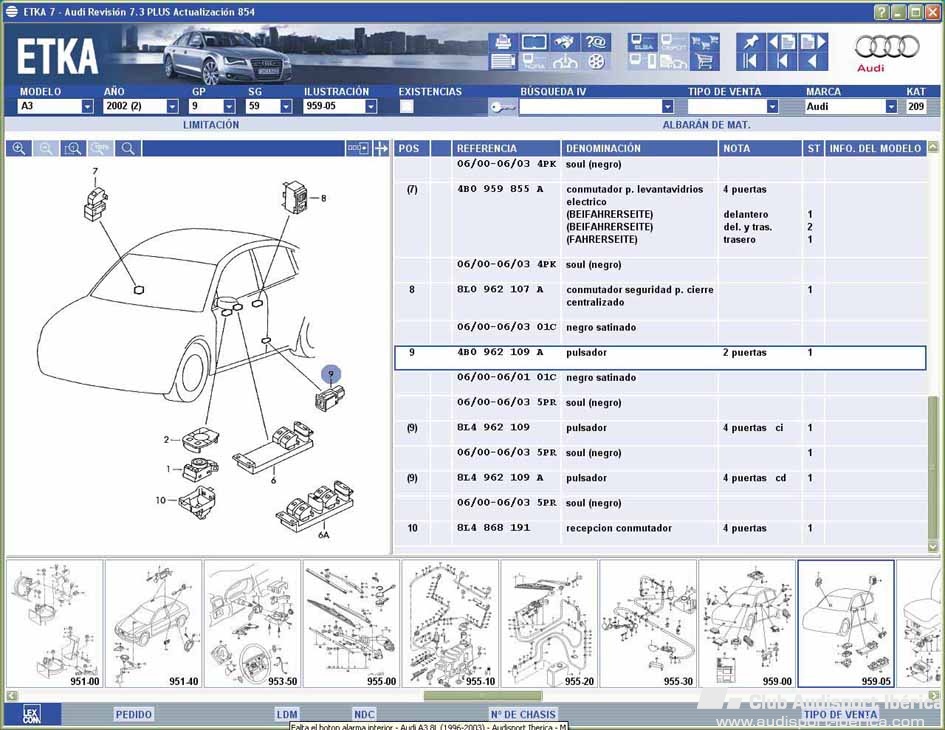This screenshot has width=945, height=730.
Task: Click the parts list scroll up arrow
Action: pyautogui.click(x=933, y=146)
